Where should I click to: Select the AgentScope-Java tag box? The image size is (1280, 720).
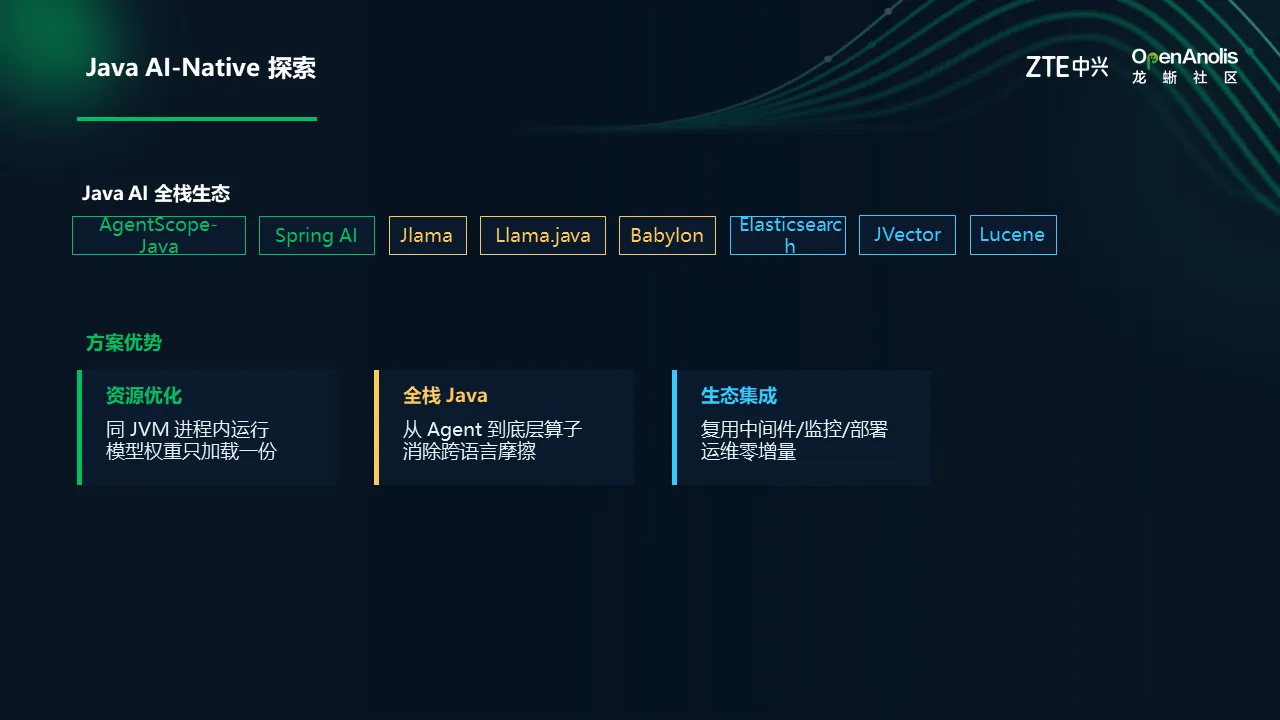(x=159, y=235)
